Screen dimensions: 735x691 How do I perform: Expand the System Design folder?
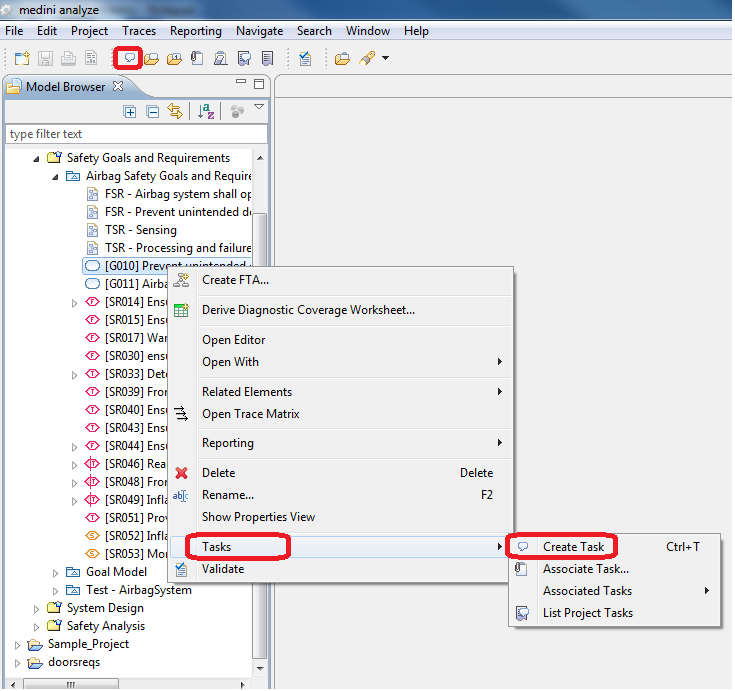pos(38,608)
